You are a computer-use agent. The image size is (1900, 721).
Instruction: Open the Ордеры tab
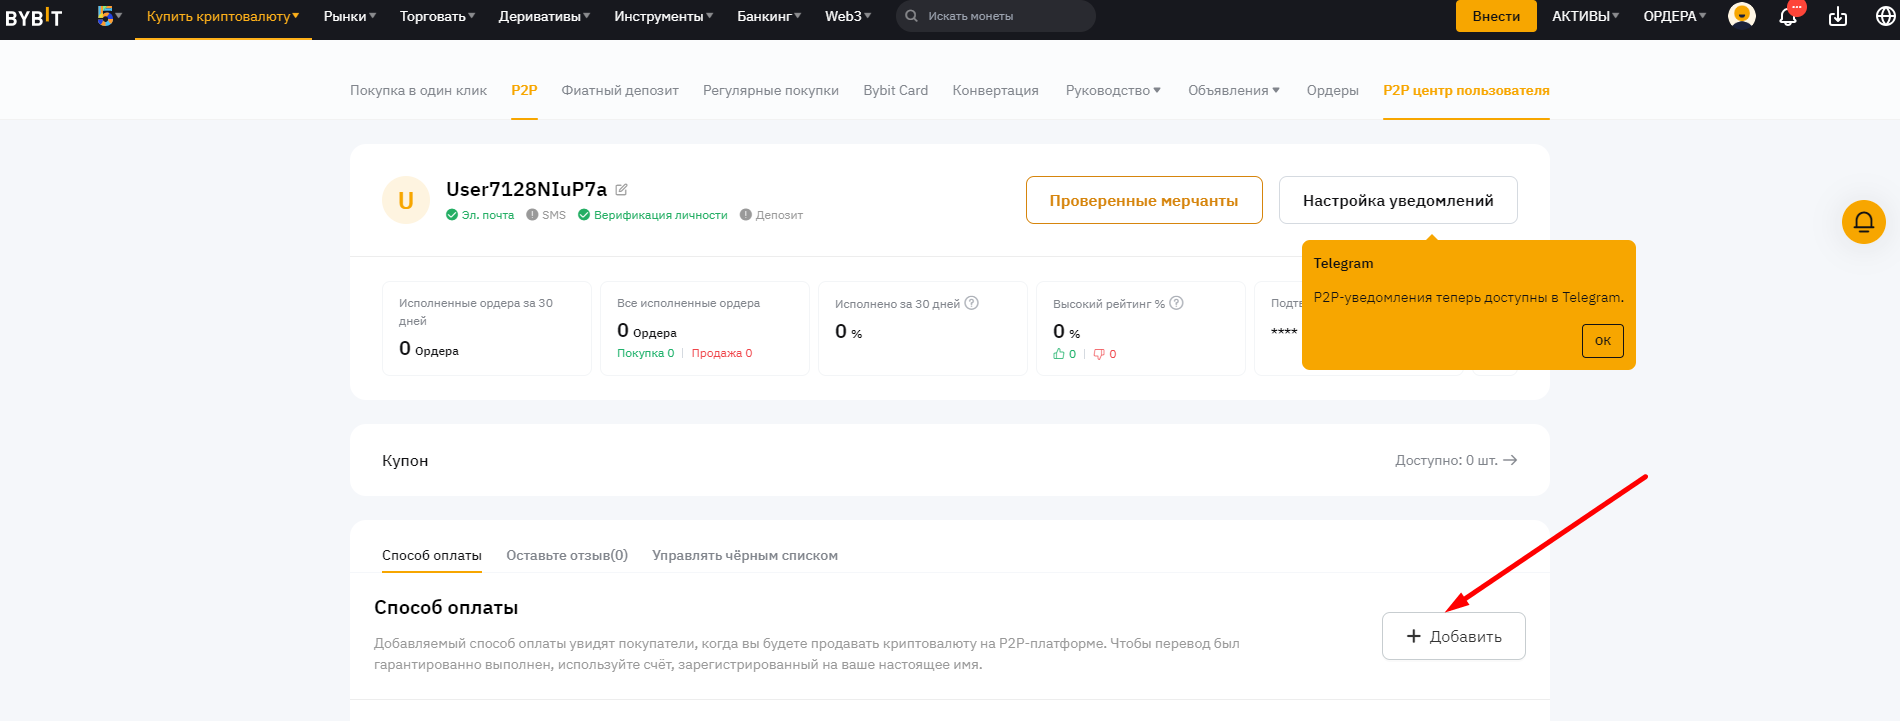1332,90
